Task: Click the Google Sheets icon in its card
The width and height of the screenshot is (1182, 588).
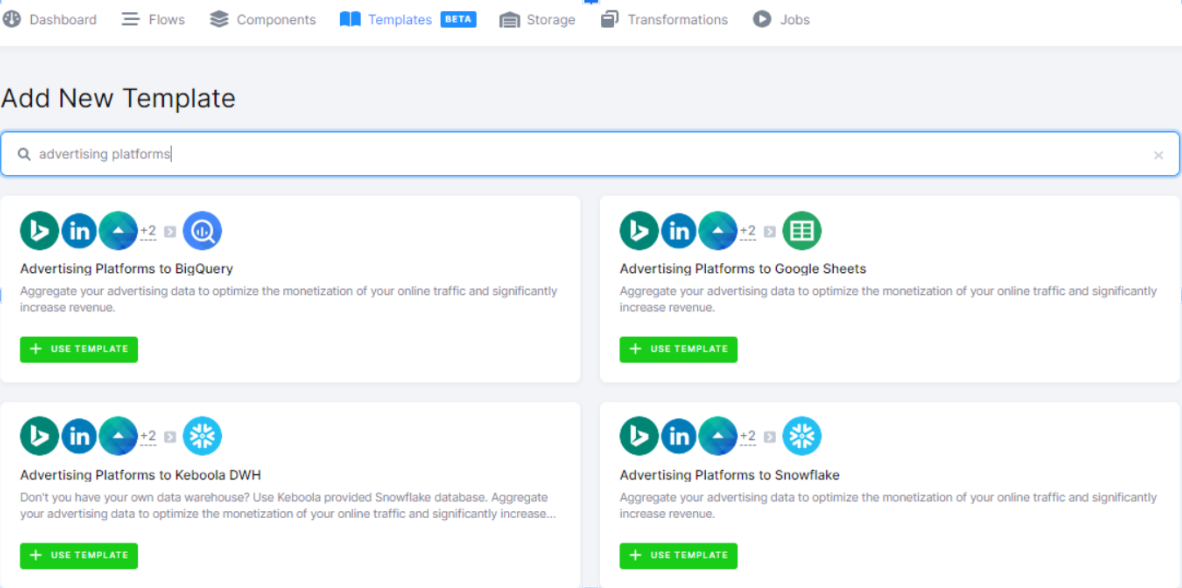Action: click(801, 231)
